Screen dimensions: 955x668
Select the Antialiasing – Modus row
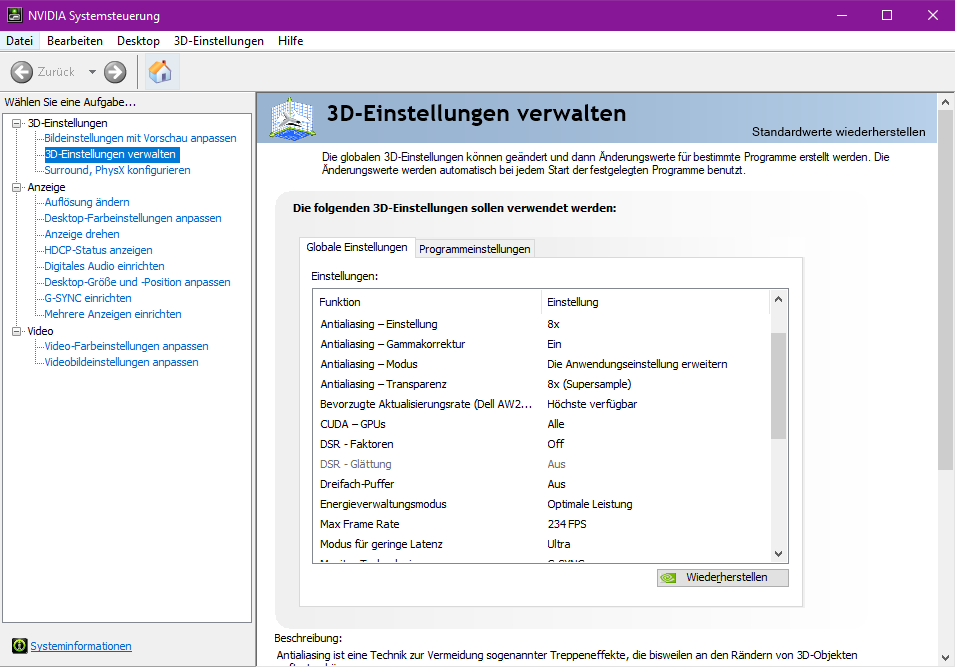(x=541, y=364)
